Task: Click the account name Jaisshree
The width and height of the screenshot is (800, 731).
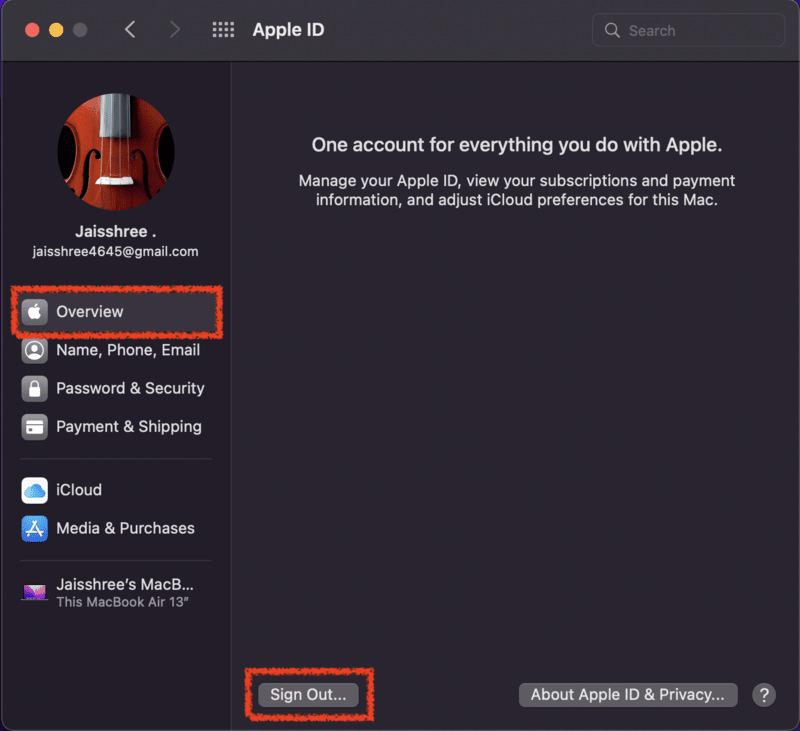Action: pos(116,232)
